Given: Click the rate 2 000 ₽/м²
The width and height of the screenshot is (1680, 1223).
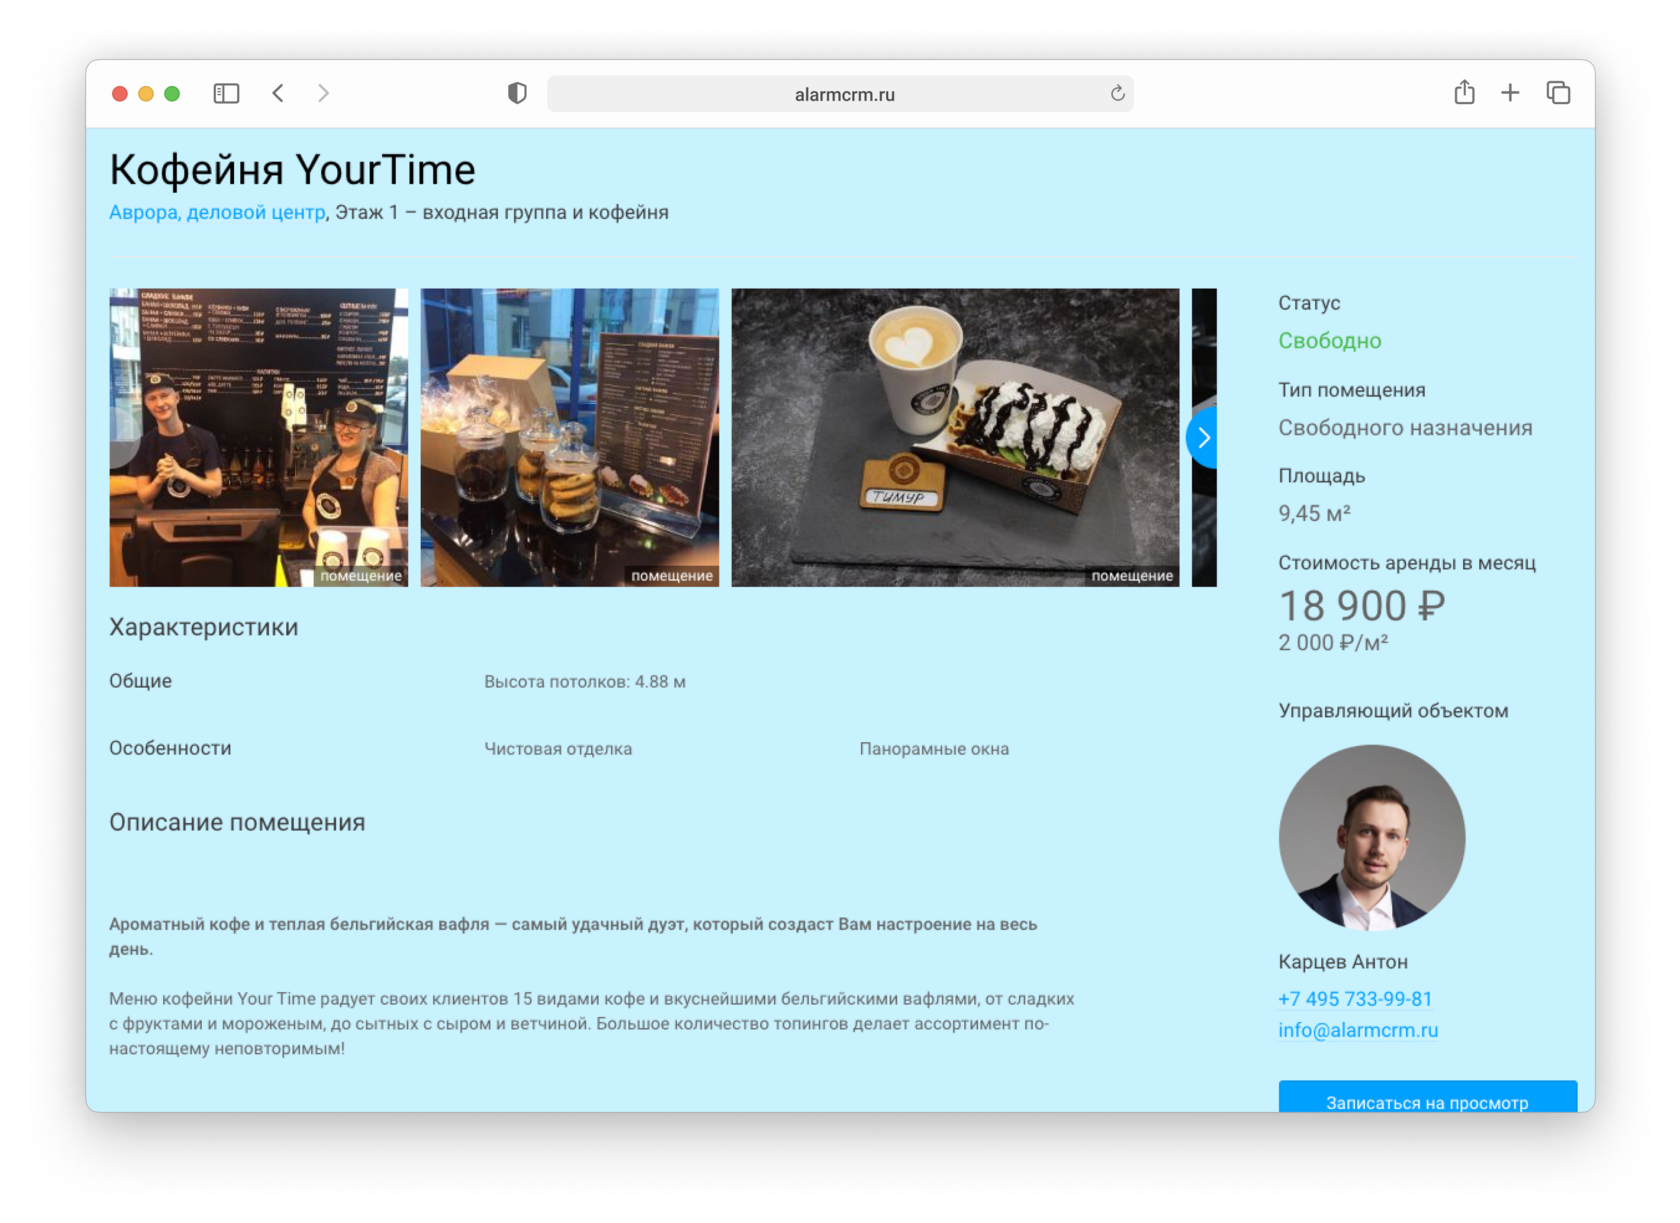Looking at the screenshot, I should pos(1333,643).
